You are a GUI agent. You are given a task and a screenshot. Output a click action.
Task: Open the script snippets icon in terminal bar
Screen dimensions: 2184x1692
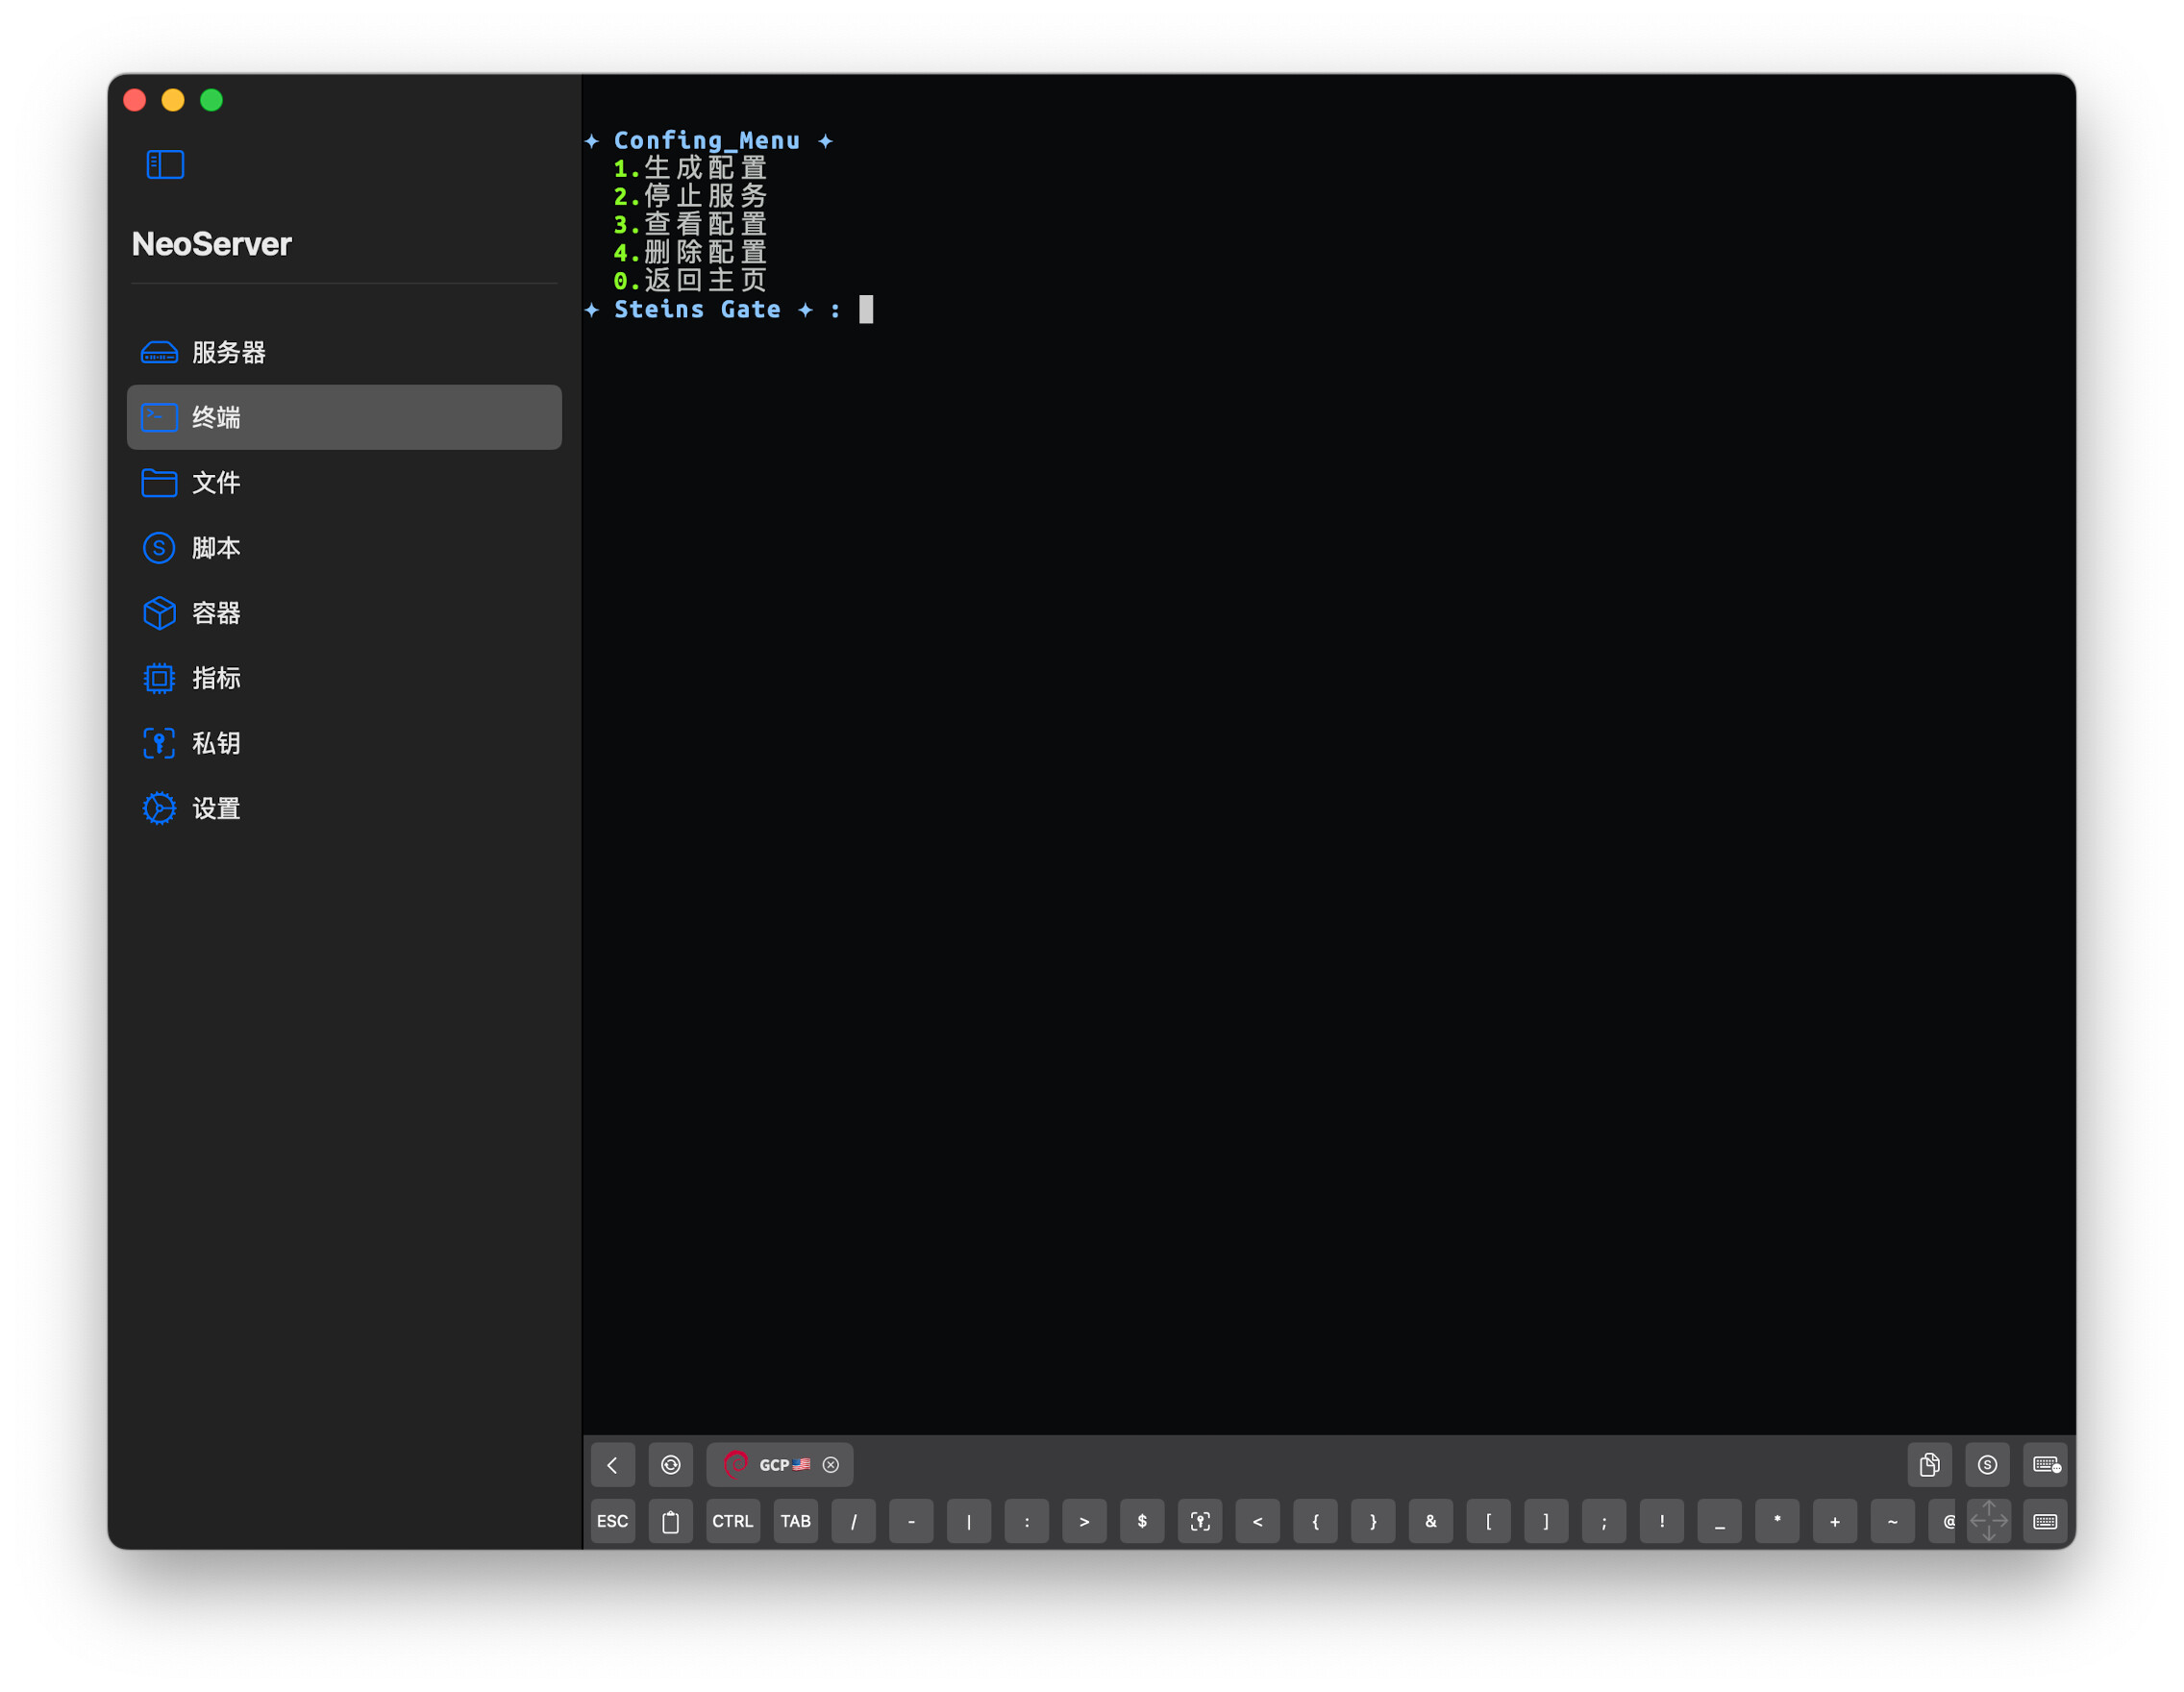(1987, 1465)
